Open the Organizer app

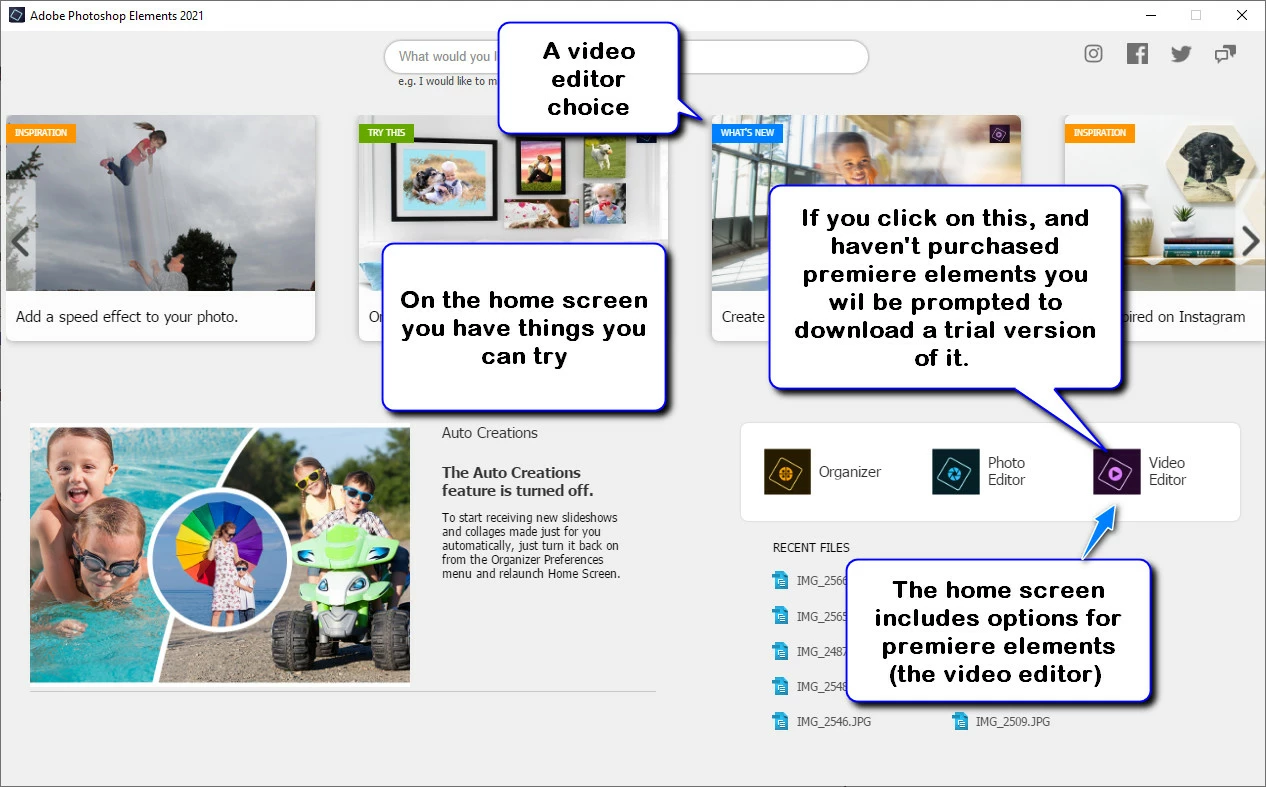pyautogui.click(x=822, y=472)
